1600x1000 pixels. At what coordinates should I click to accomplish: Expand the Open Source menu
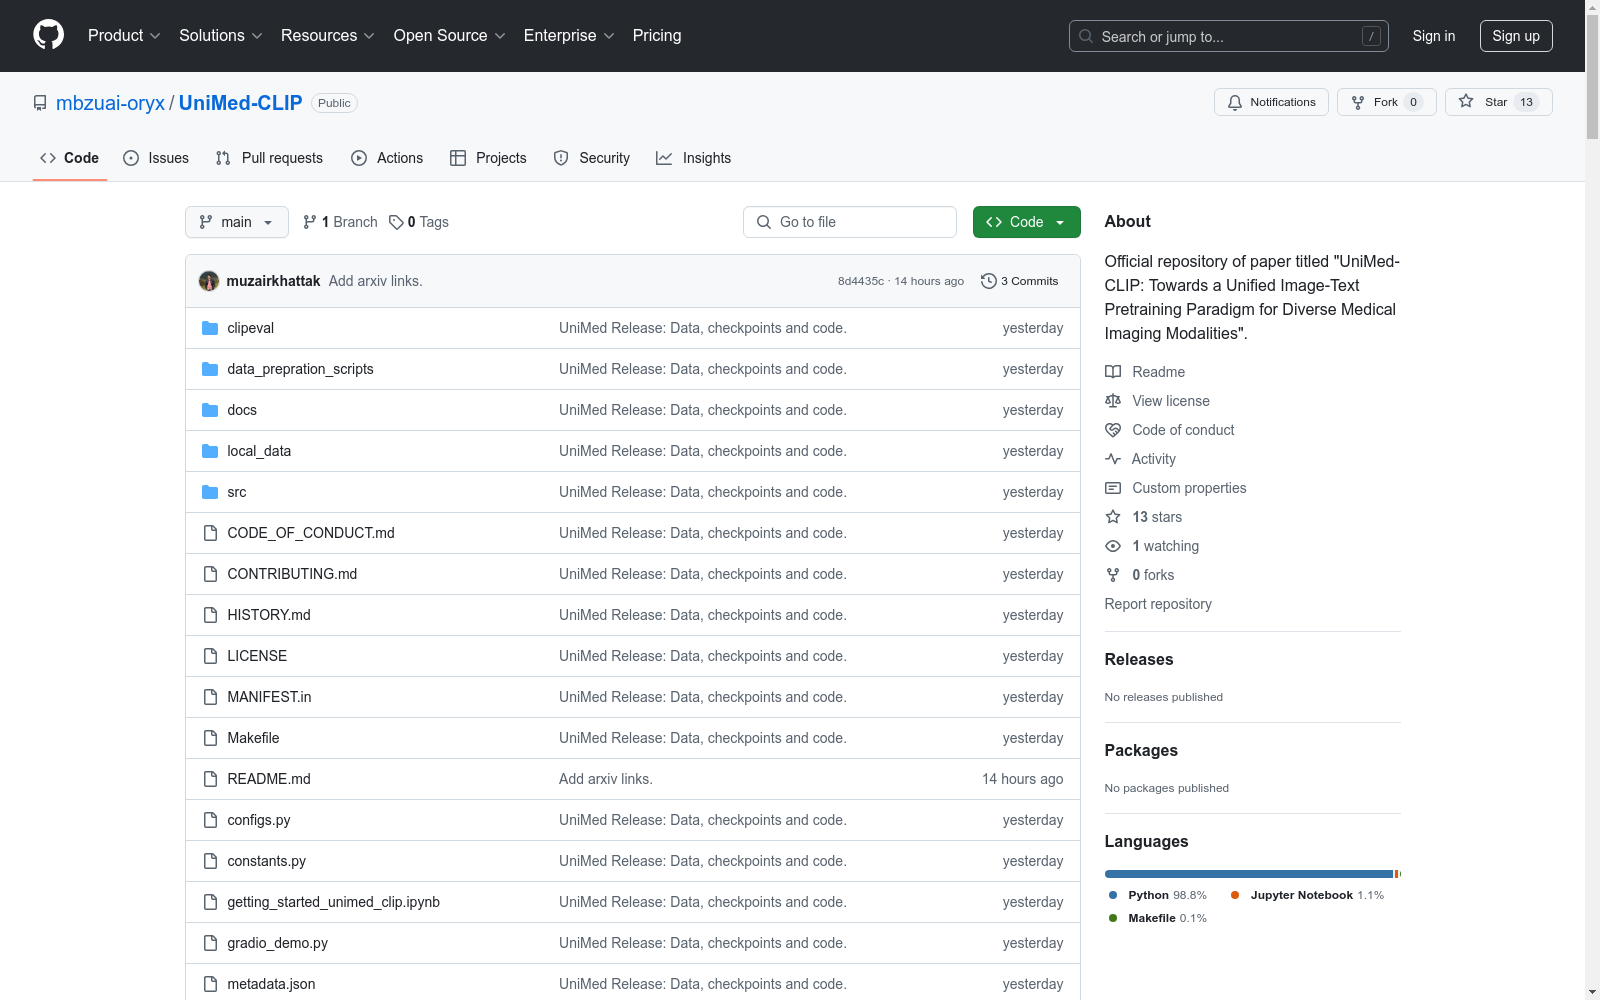pos(450,35)
